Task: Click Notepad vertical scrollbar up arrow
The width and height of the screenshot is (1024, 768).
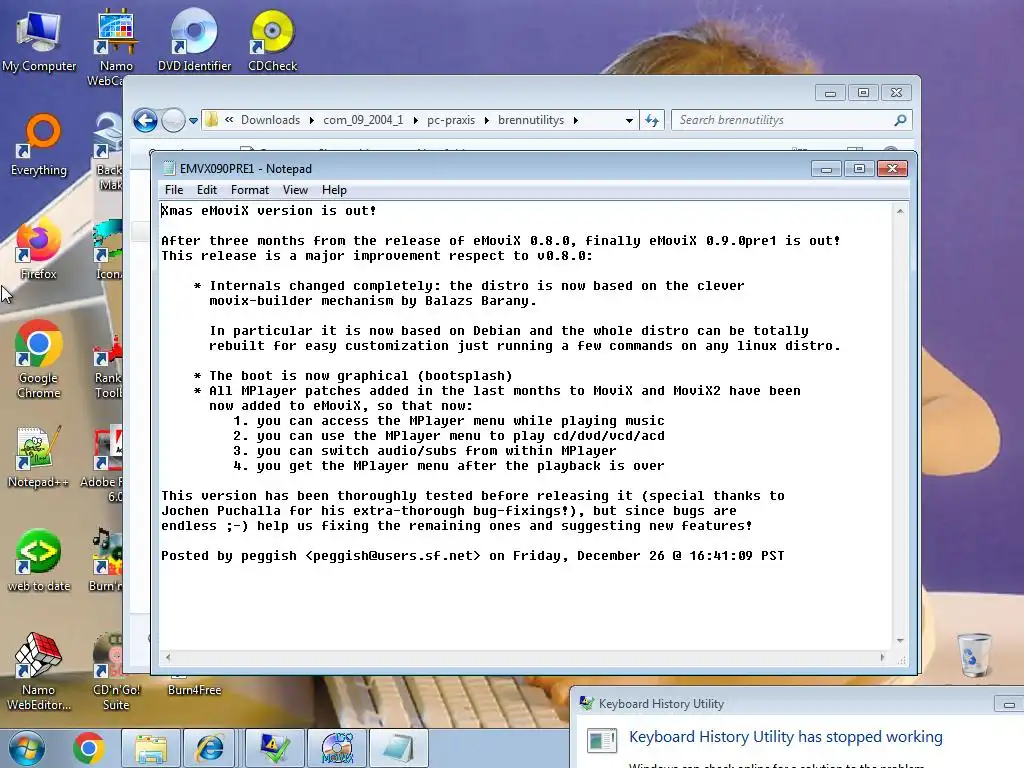Action: point(900,212)
